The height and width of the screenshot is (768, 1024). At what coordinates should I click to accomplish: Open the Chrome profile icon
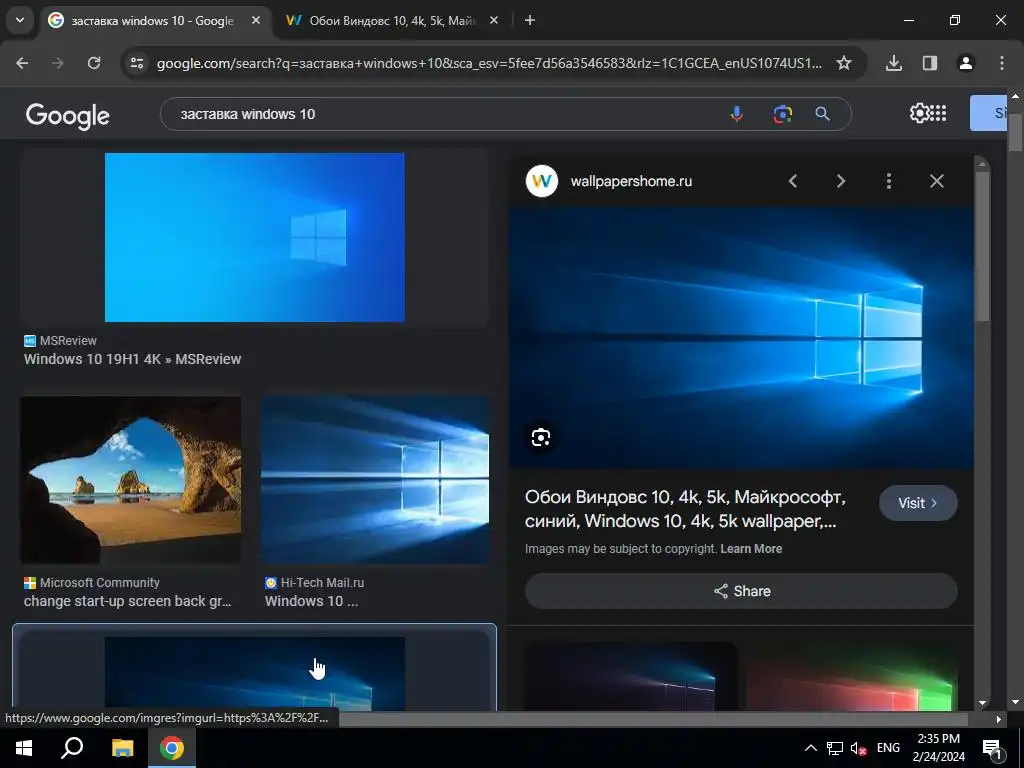966,63
